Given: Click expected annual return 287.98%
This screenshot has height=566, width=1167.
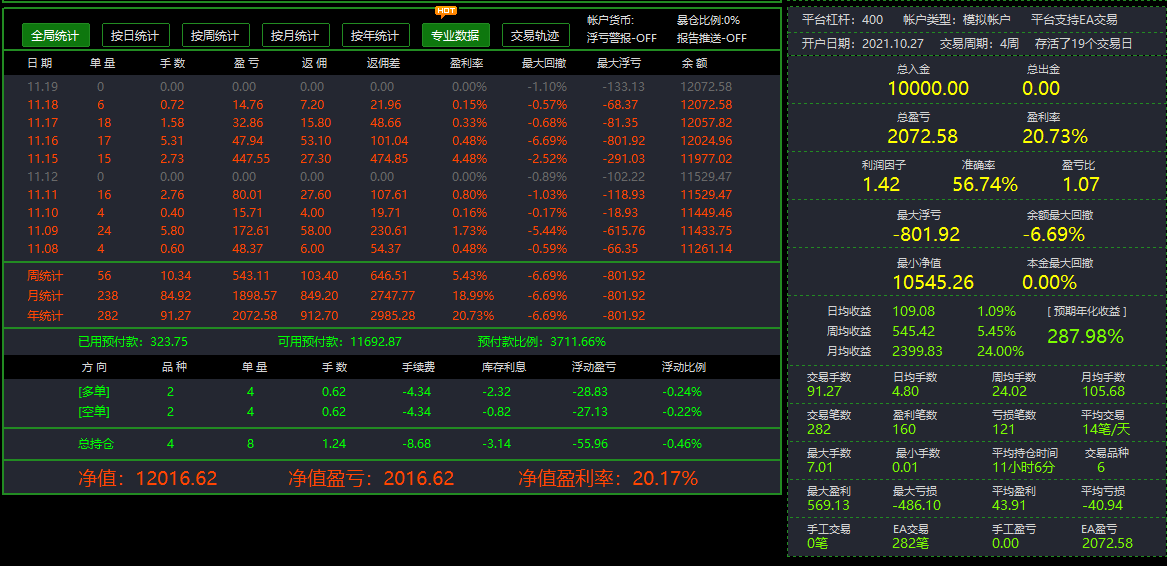Looking at the screenshot, I should pyautogui.click(x=1085, y=337).
